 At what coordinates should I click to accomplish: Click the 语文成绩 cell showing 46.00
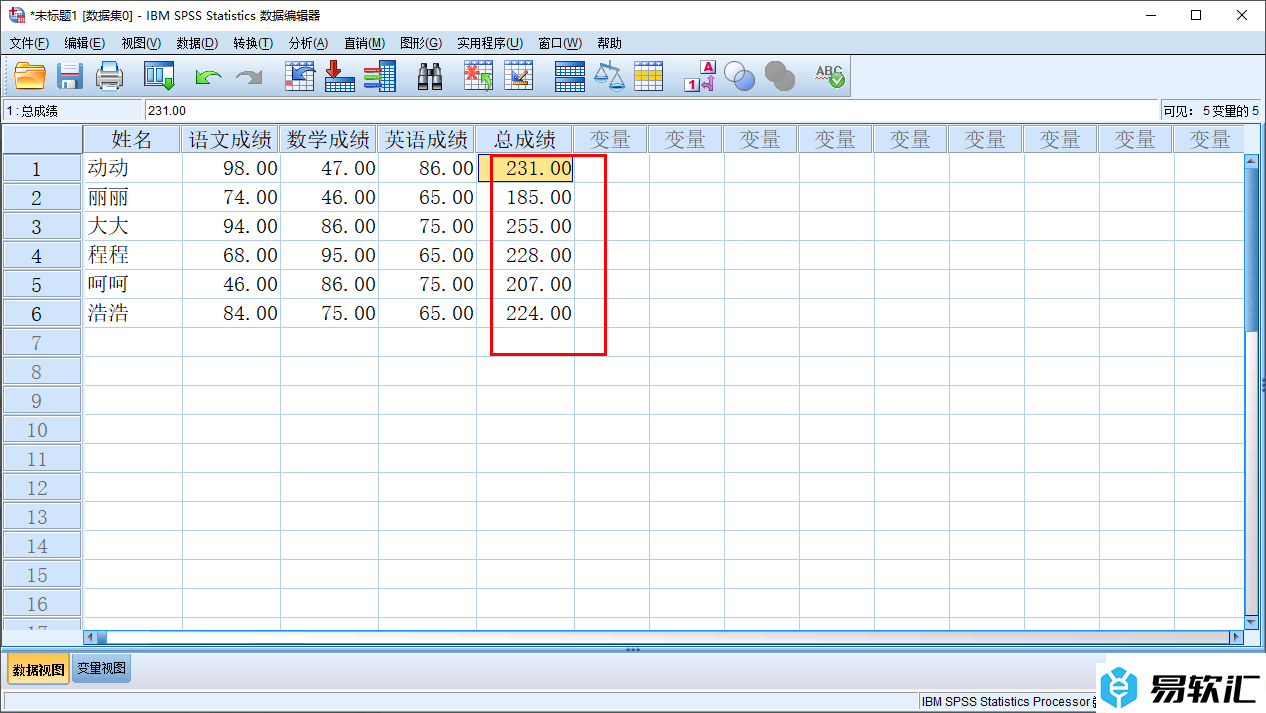[x=231, y=284]
